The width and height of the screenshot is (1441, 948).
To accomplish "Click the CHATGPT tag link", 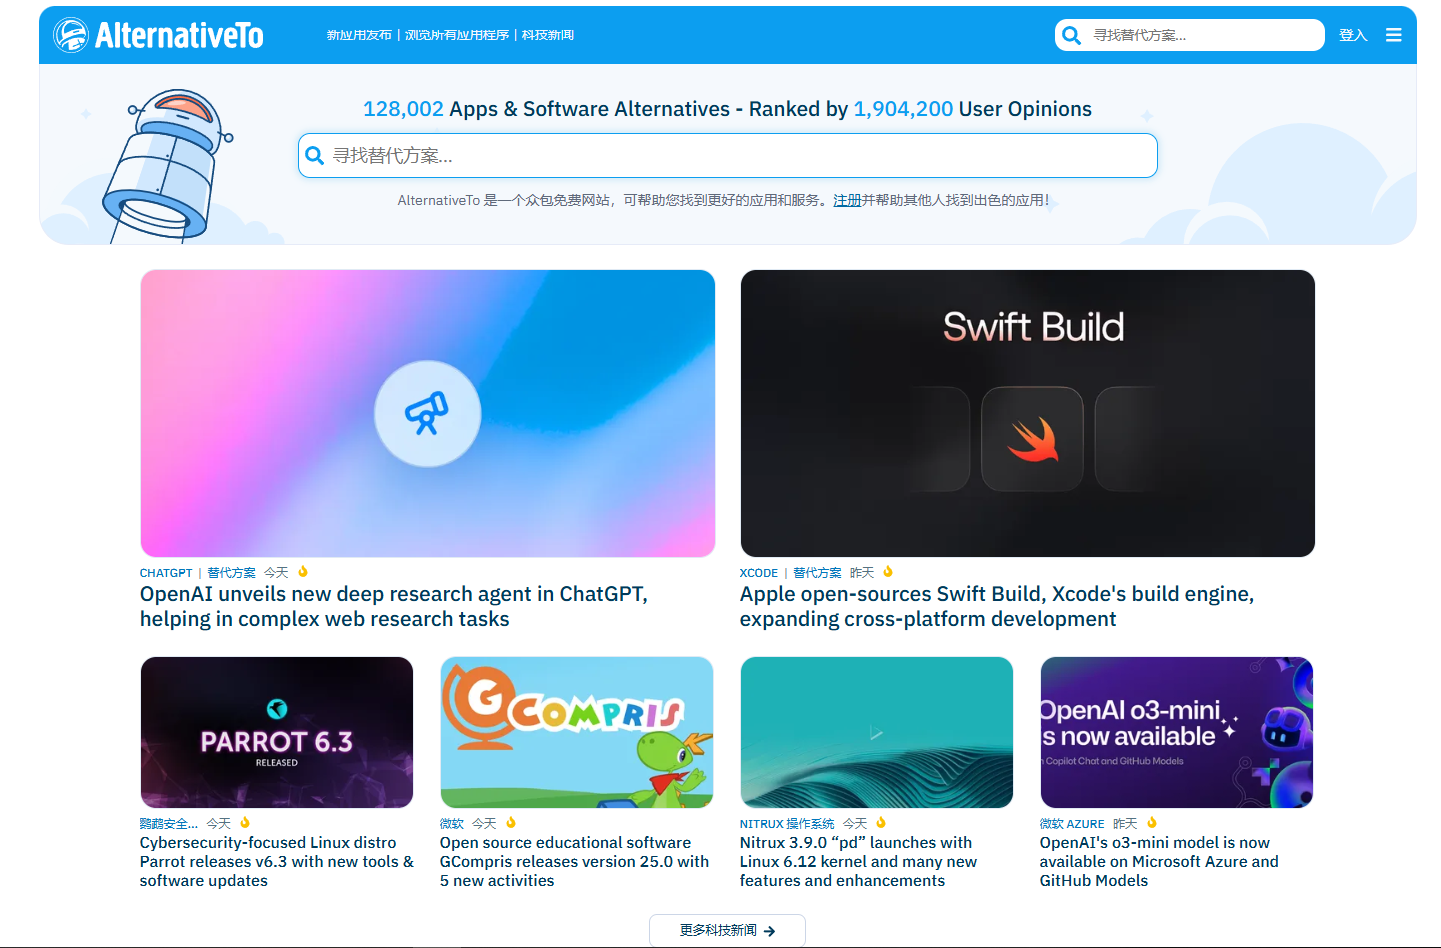I will click(166, 573).
